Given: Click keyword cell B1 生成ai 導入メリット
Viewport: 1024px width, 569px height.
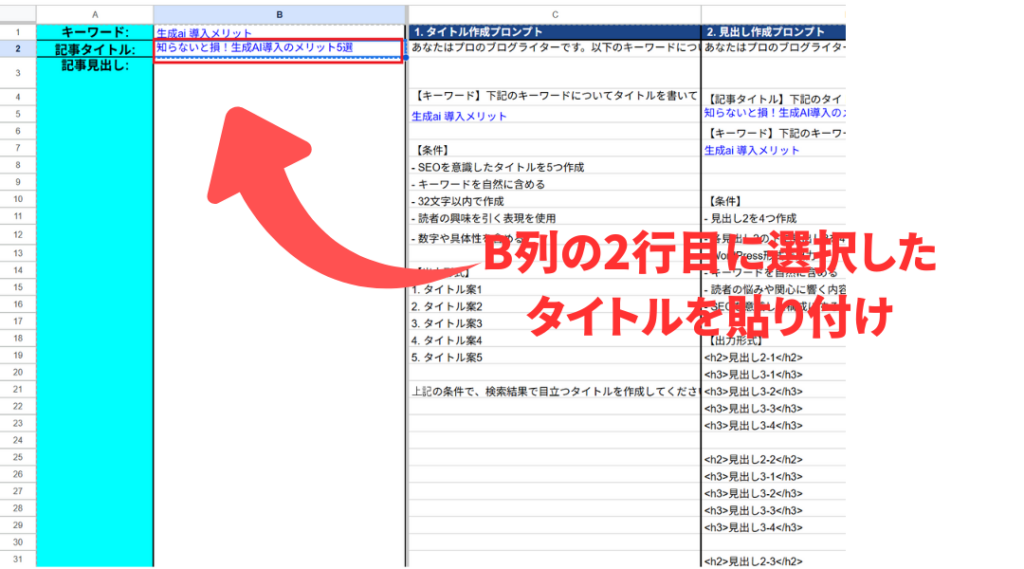Looking at the screenshot, I should tap(205, 33).
